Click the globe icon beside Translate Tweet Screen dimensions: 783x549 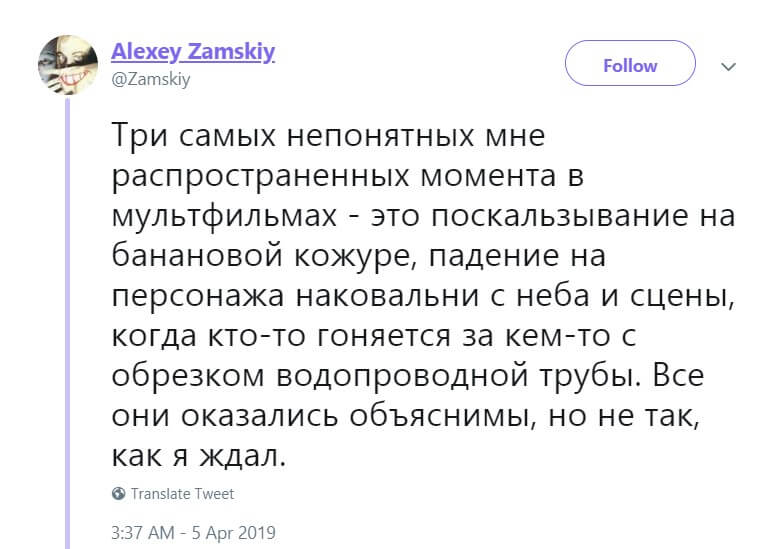[x=119, y=493]
